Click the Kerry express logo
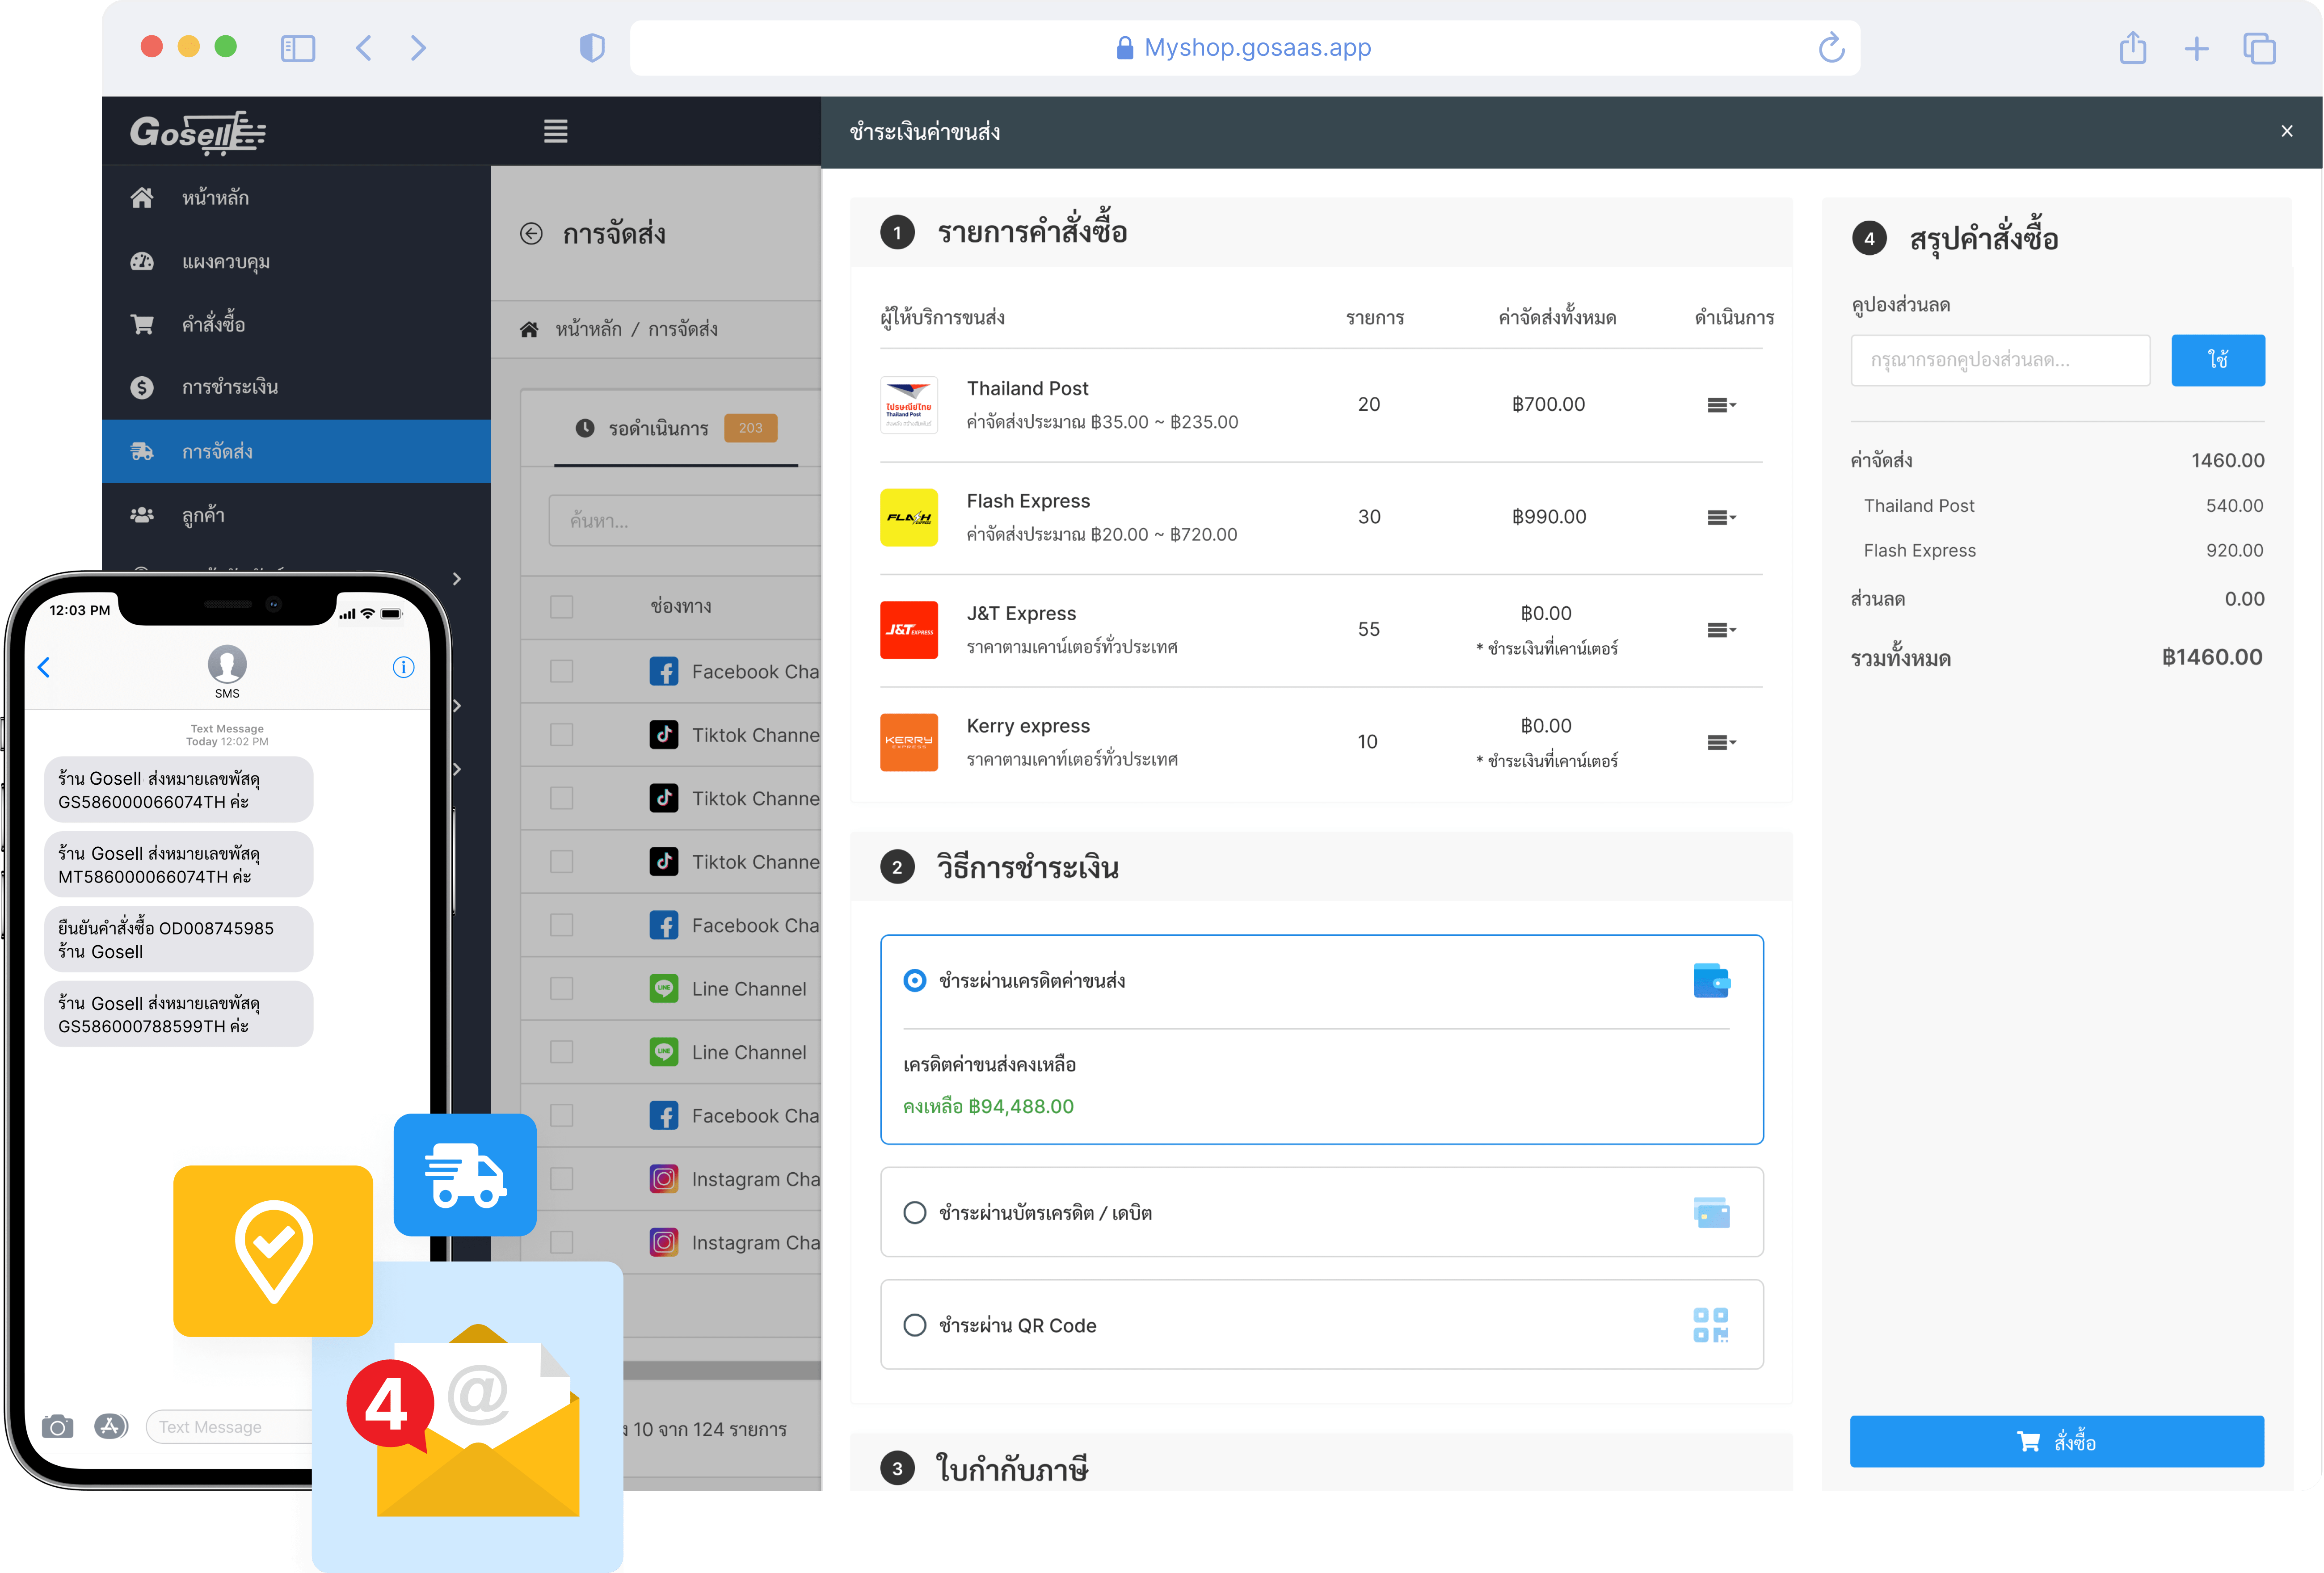 click(909, 742)
